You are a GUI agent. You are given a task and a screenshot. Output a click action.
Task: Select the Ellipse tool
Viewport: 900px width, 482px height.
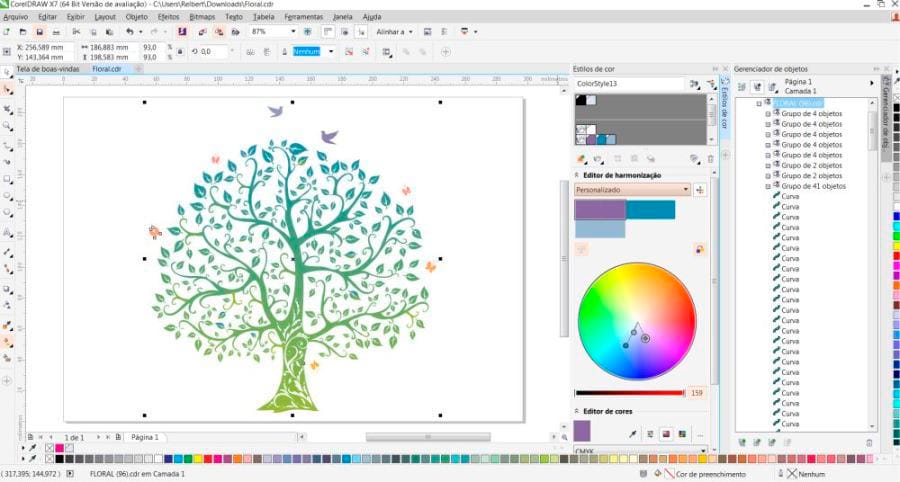coord(7,196)
